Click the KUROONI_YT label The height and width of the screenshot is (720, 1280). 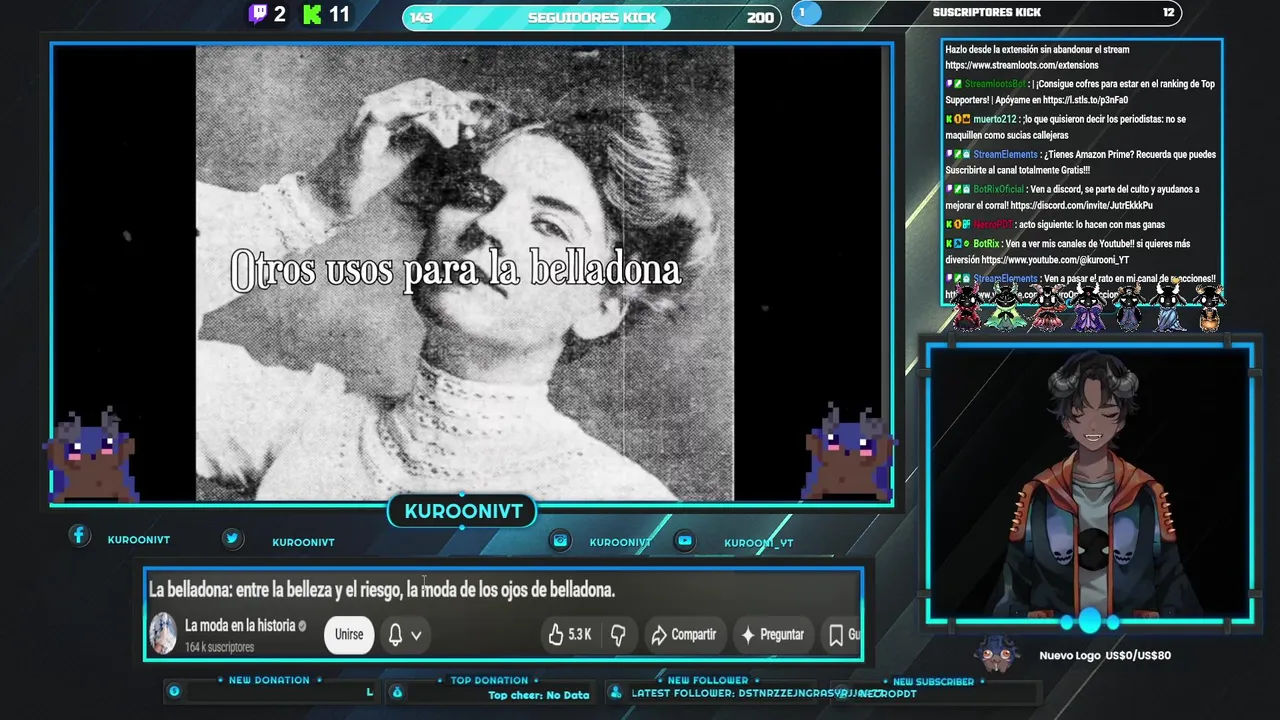click(758, 543)
